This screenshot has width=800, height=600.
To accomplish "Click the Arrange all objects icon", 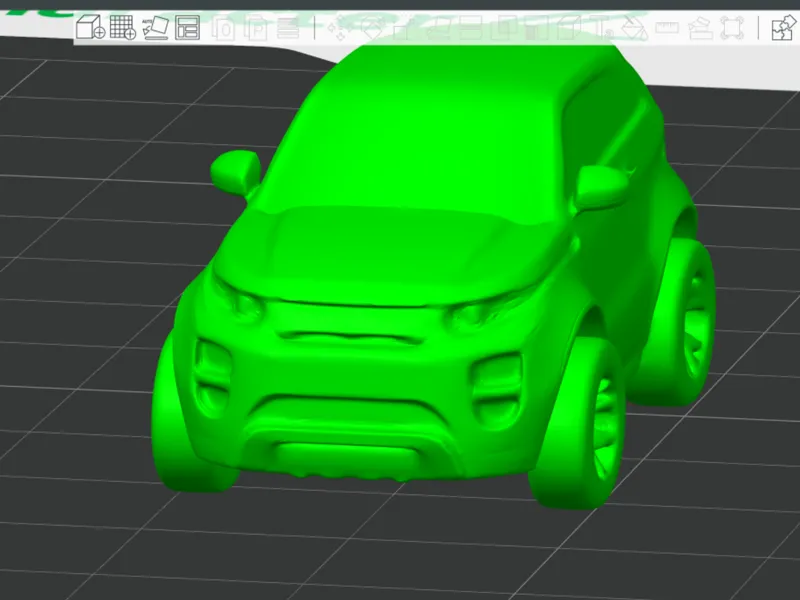I will pos(187,28).
